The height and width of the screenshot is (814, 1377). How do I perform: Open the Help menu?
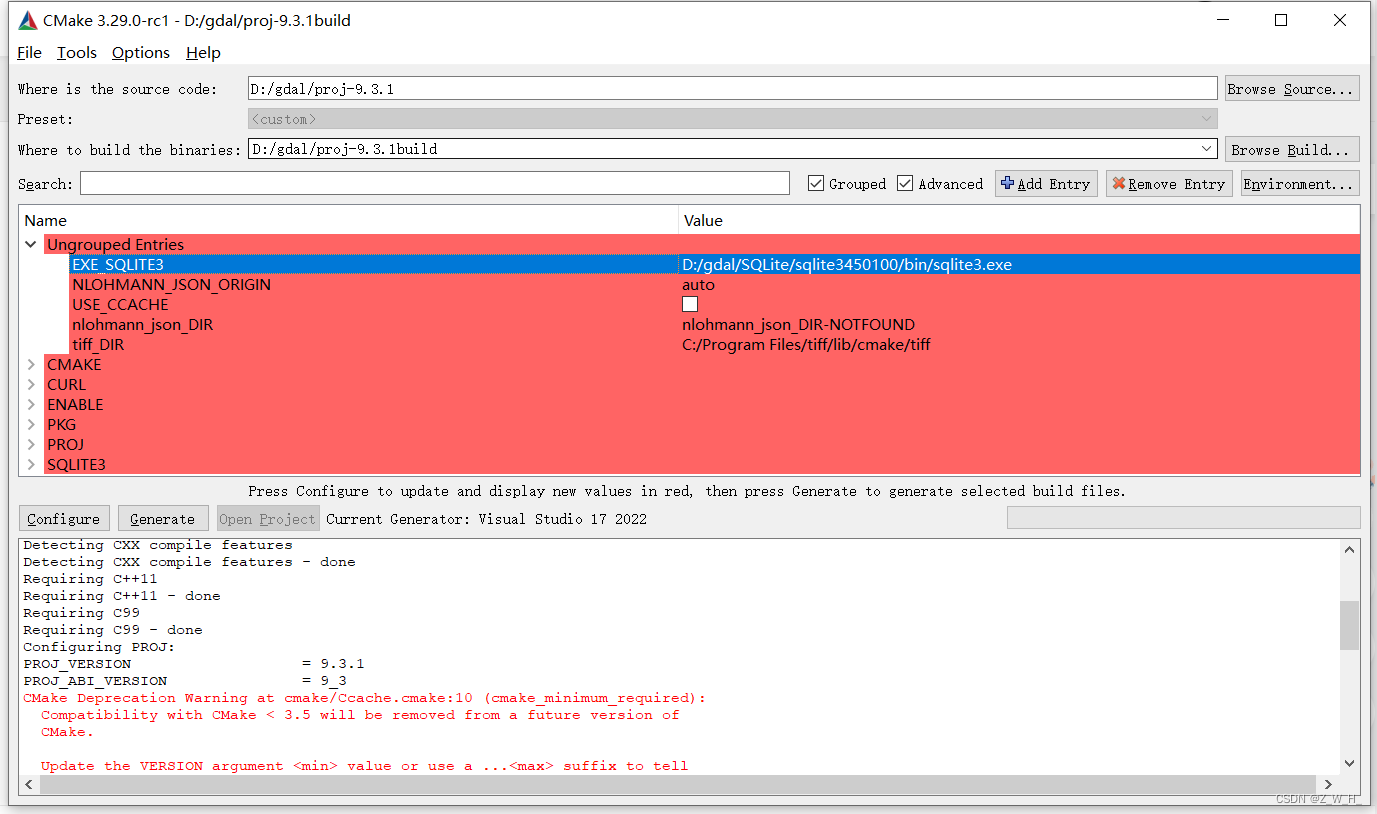203,53
